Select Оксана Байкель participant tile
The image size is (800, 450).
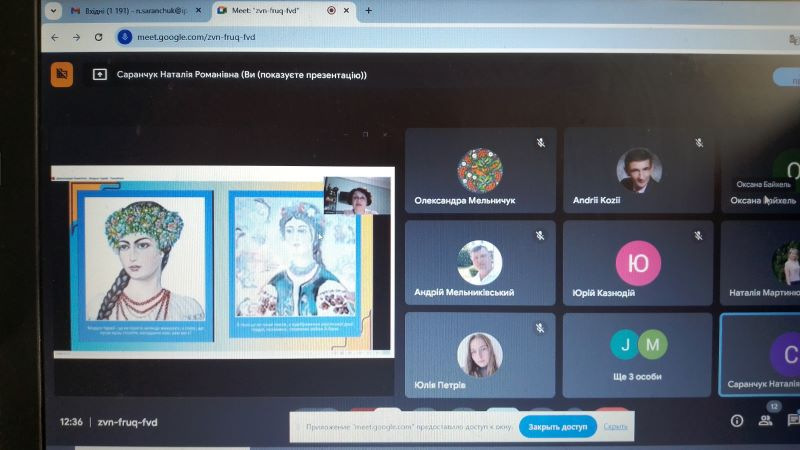click(761, 170)
